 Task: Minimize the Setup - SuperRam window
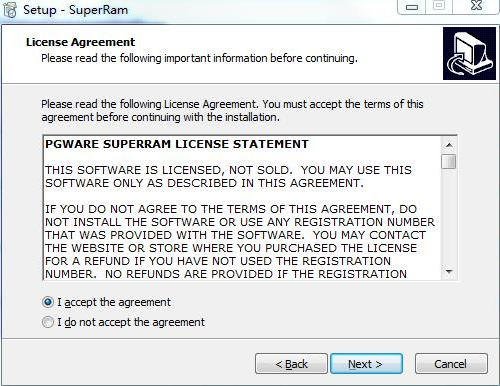(412, 7)
